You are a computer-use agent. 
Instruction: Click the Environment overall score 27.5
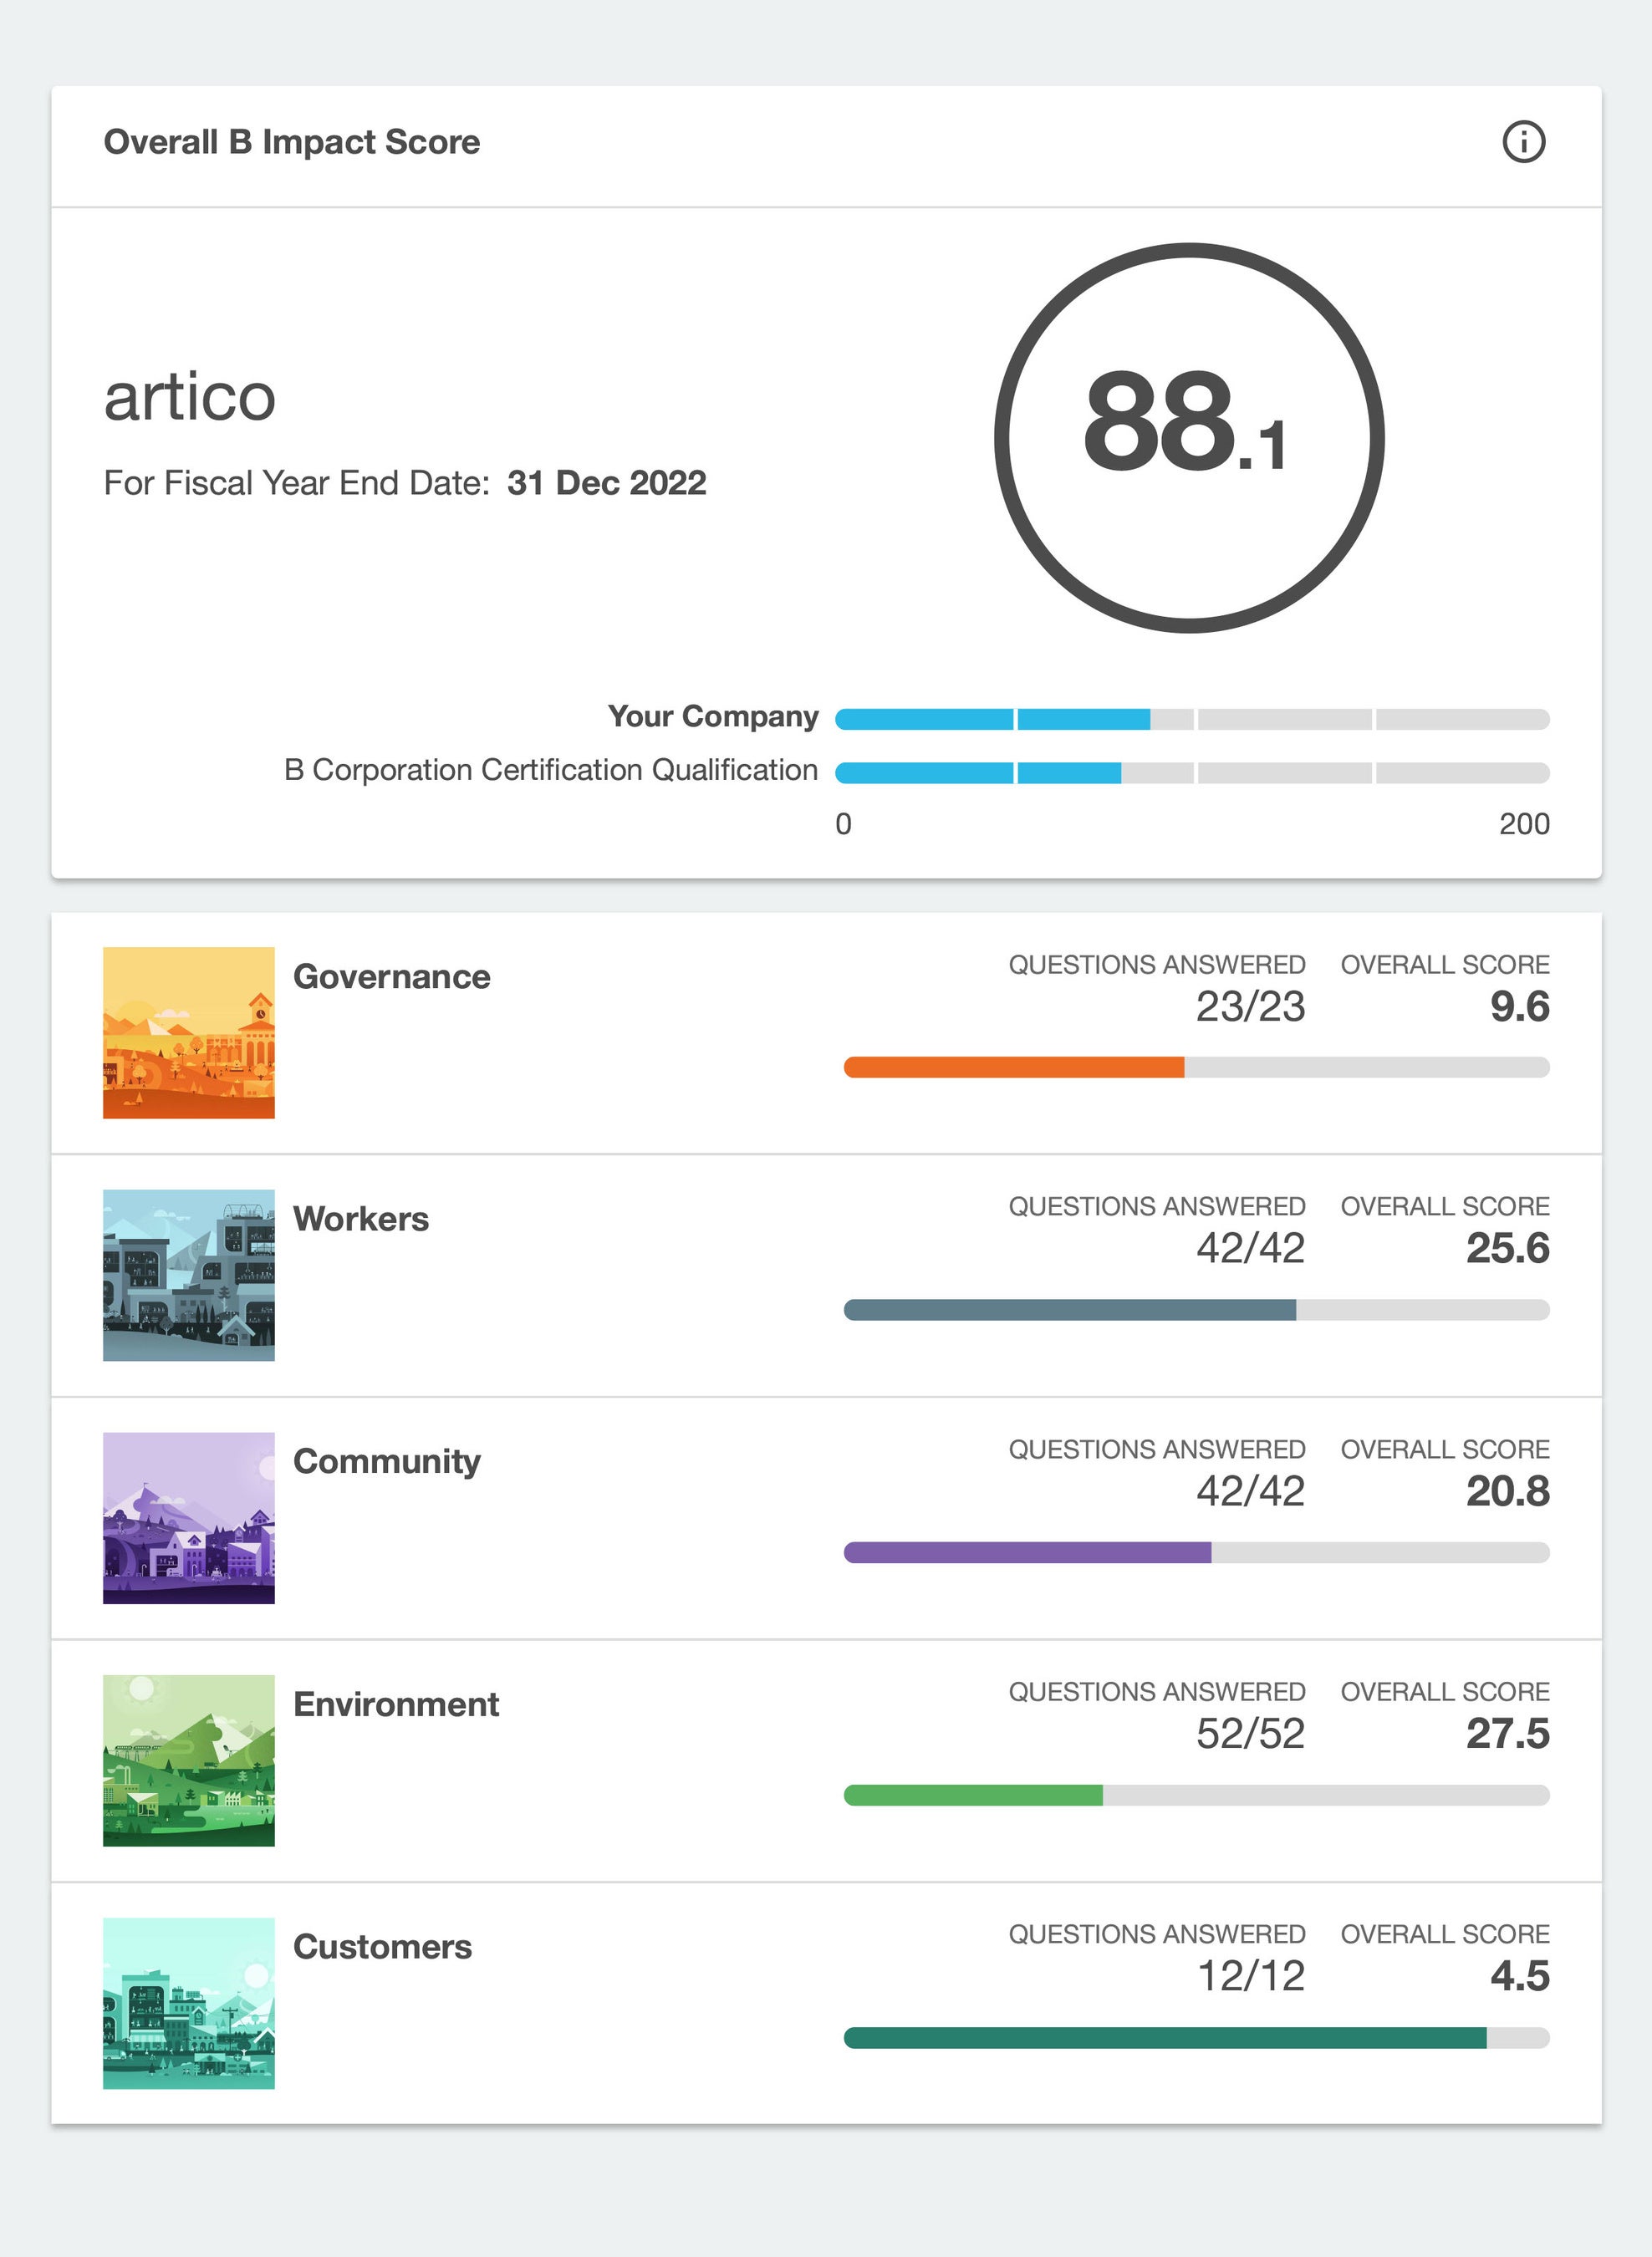pos(1507,1733)
